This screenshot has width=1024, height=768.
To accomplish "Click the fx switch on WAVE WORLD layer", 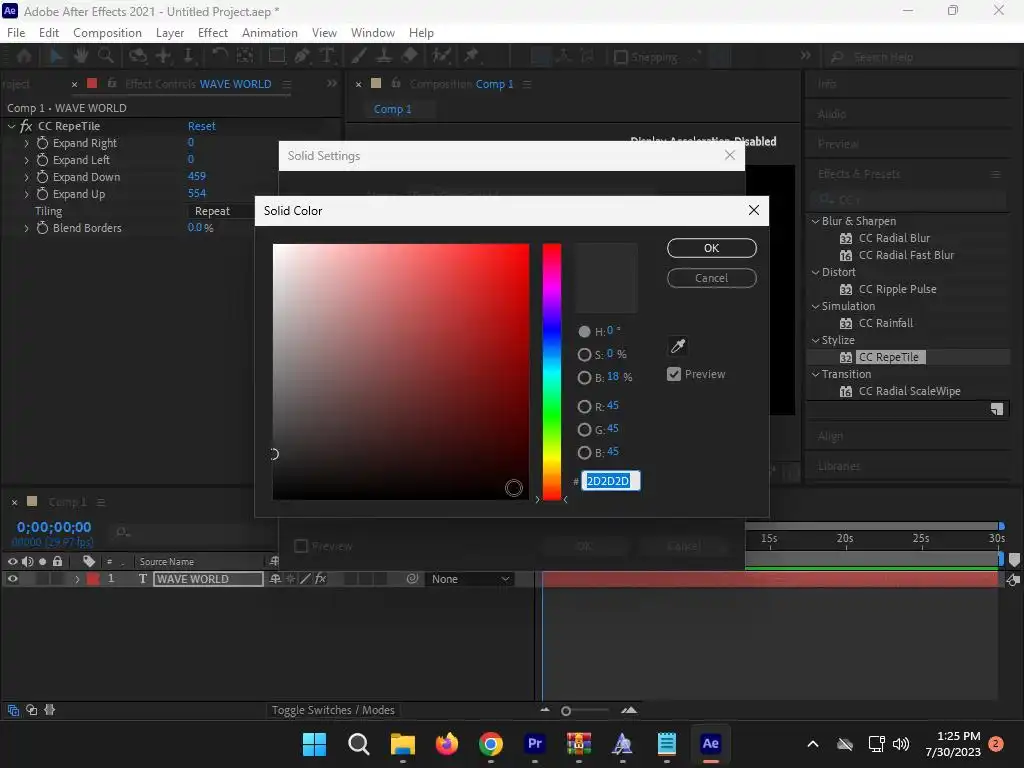I will click(x=320, y=579).
